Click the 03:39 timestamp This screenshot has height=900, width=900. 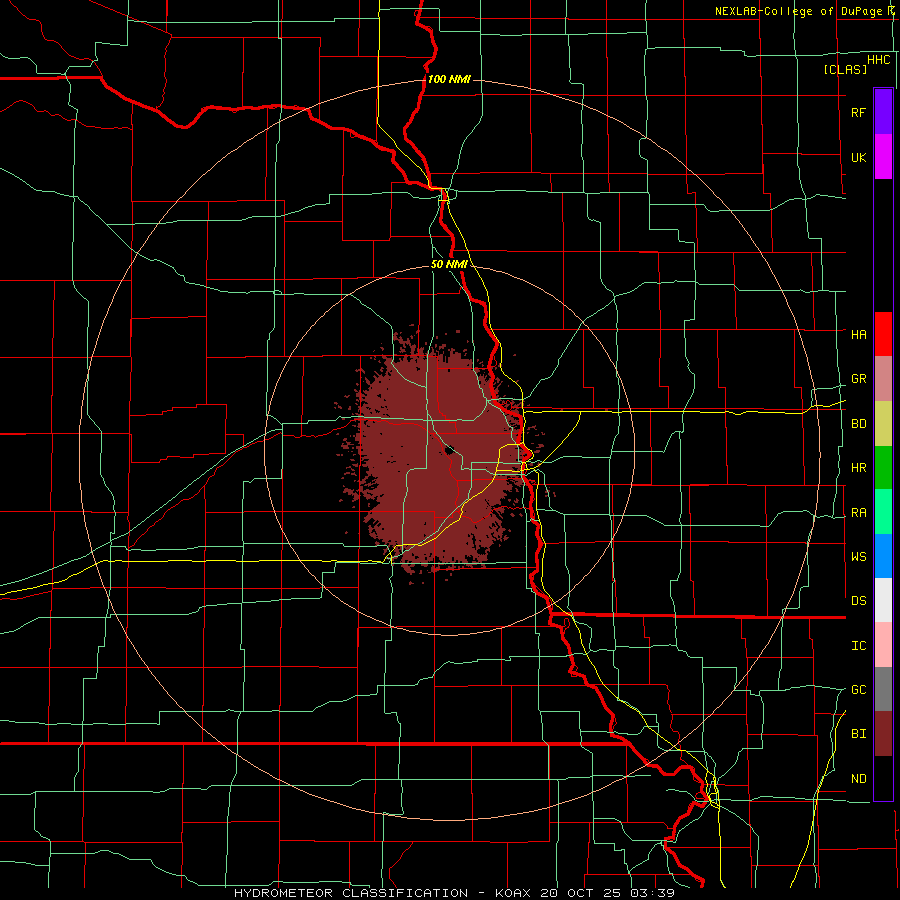652,893
